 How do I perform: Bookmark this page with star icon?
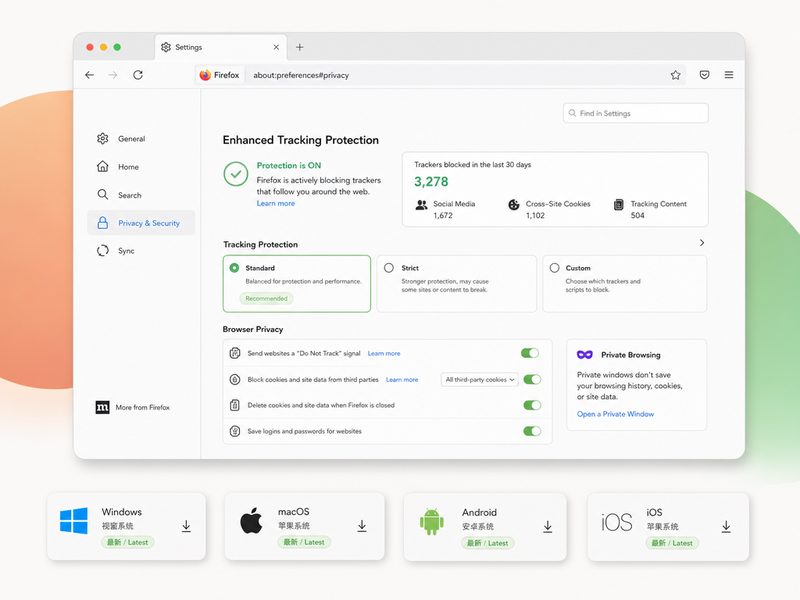pyautogui.click(x=676, y=75)
